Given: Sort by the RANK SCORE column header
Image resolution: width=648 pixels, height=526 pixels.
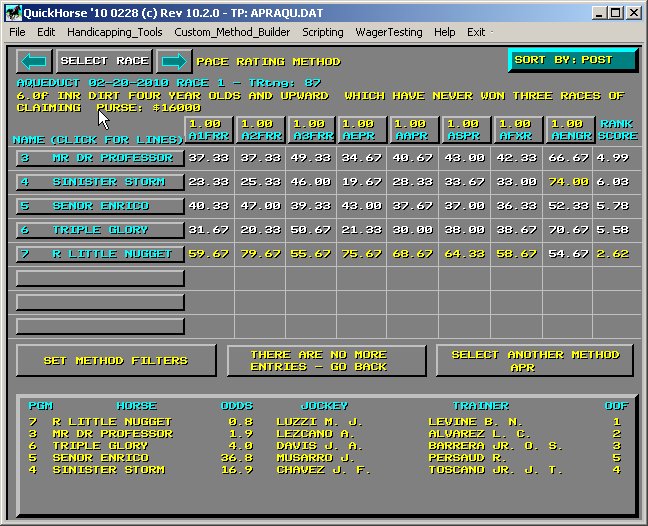Looking at the screenshot, I should click(616, 129).
